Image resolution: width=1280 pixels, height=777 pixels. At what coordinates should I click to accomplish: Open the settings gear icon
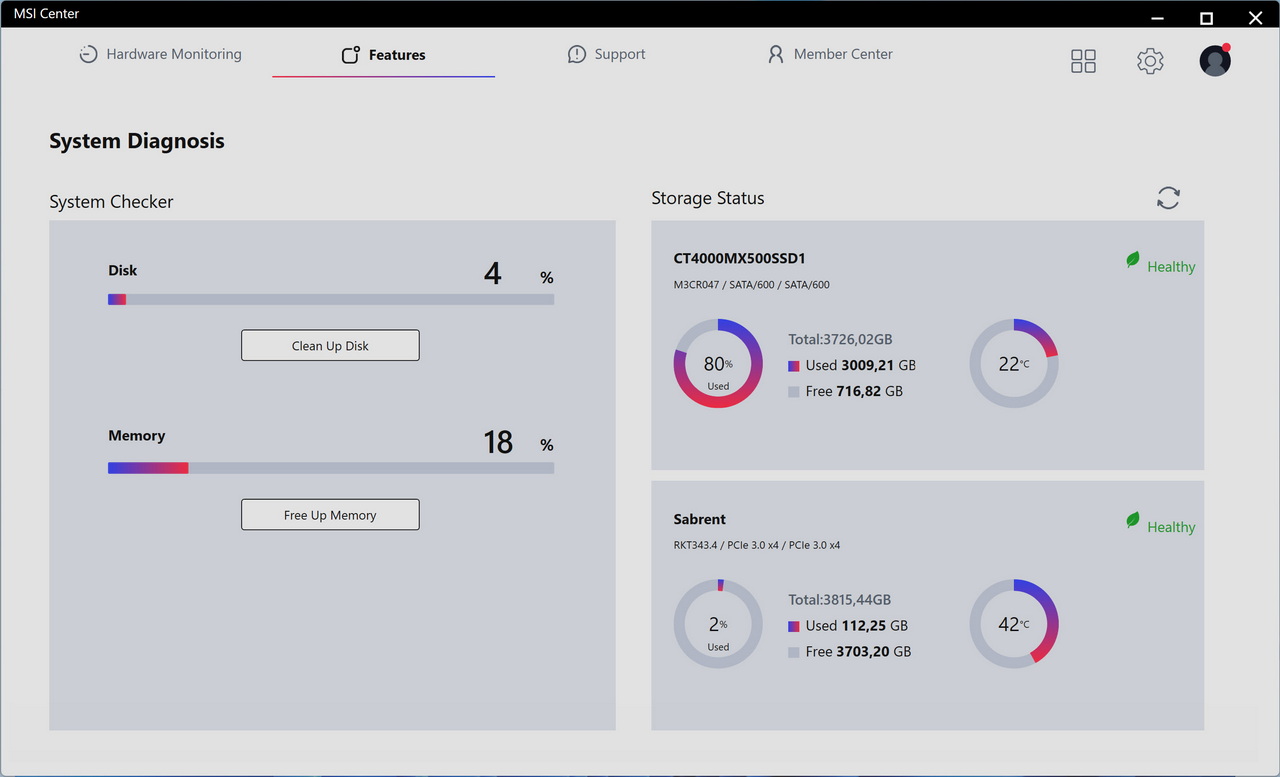pos(1150,61)
